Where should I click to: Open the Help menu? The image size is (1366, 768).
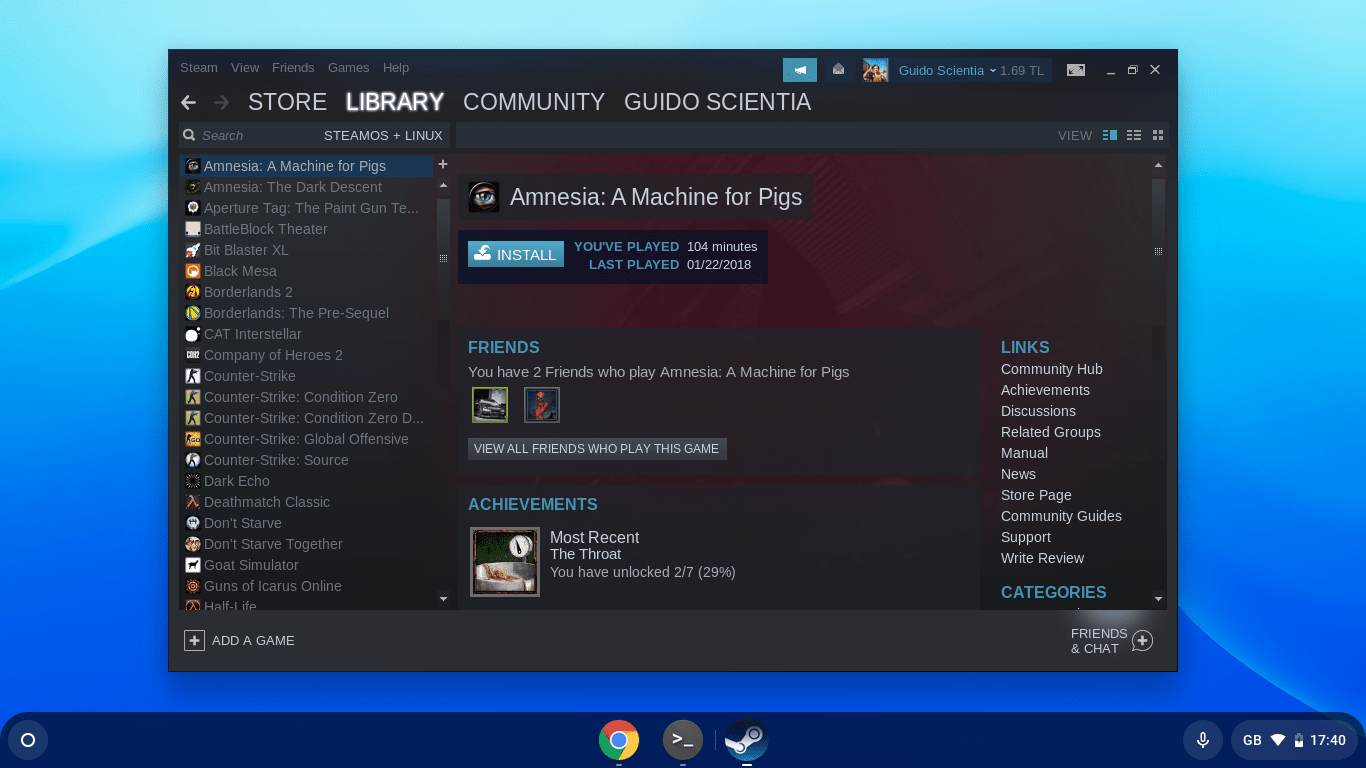click(396, 68)
